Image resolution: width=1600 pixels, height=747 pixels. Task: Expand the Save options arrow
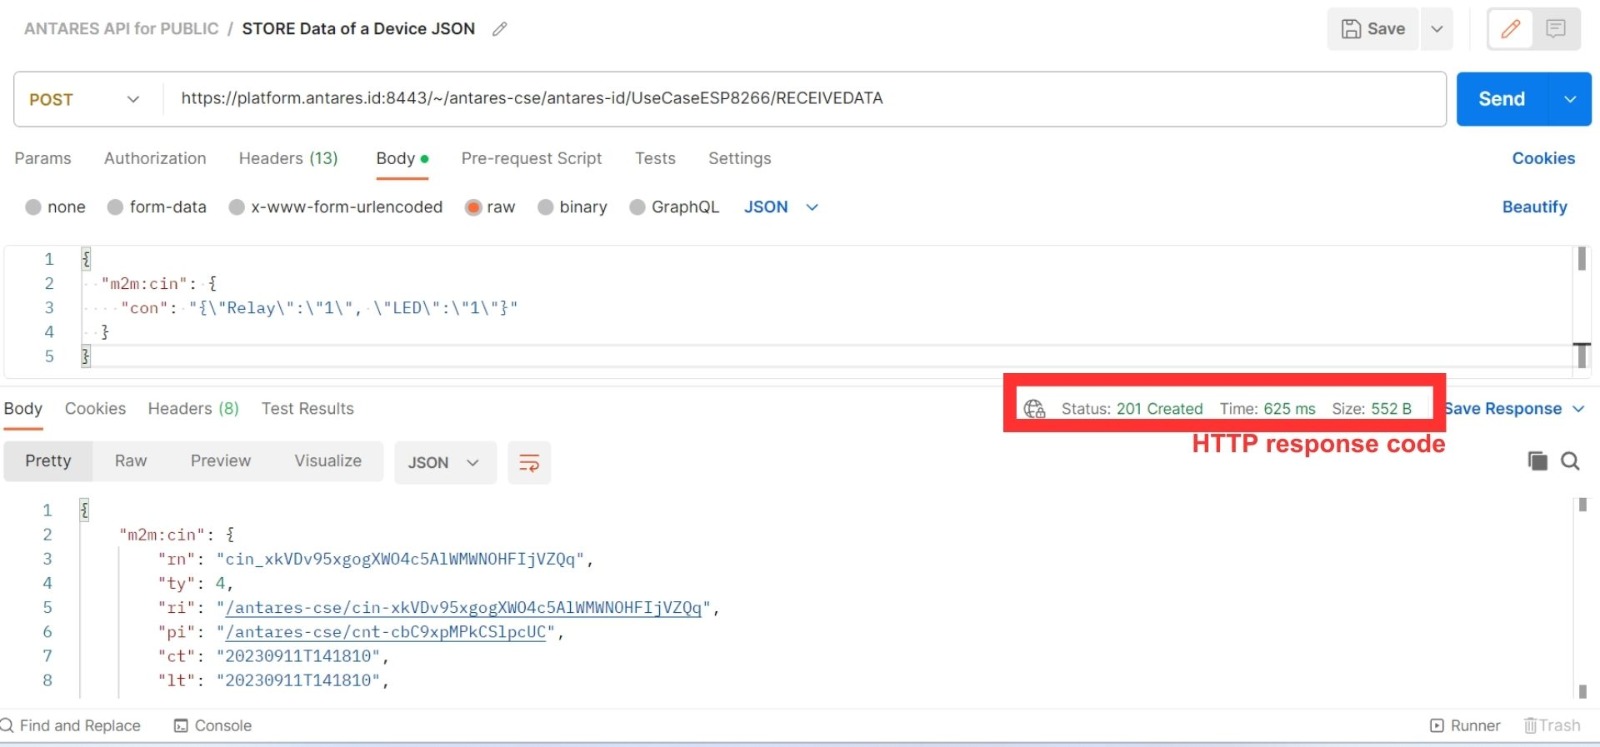coord(1437,29)
